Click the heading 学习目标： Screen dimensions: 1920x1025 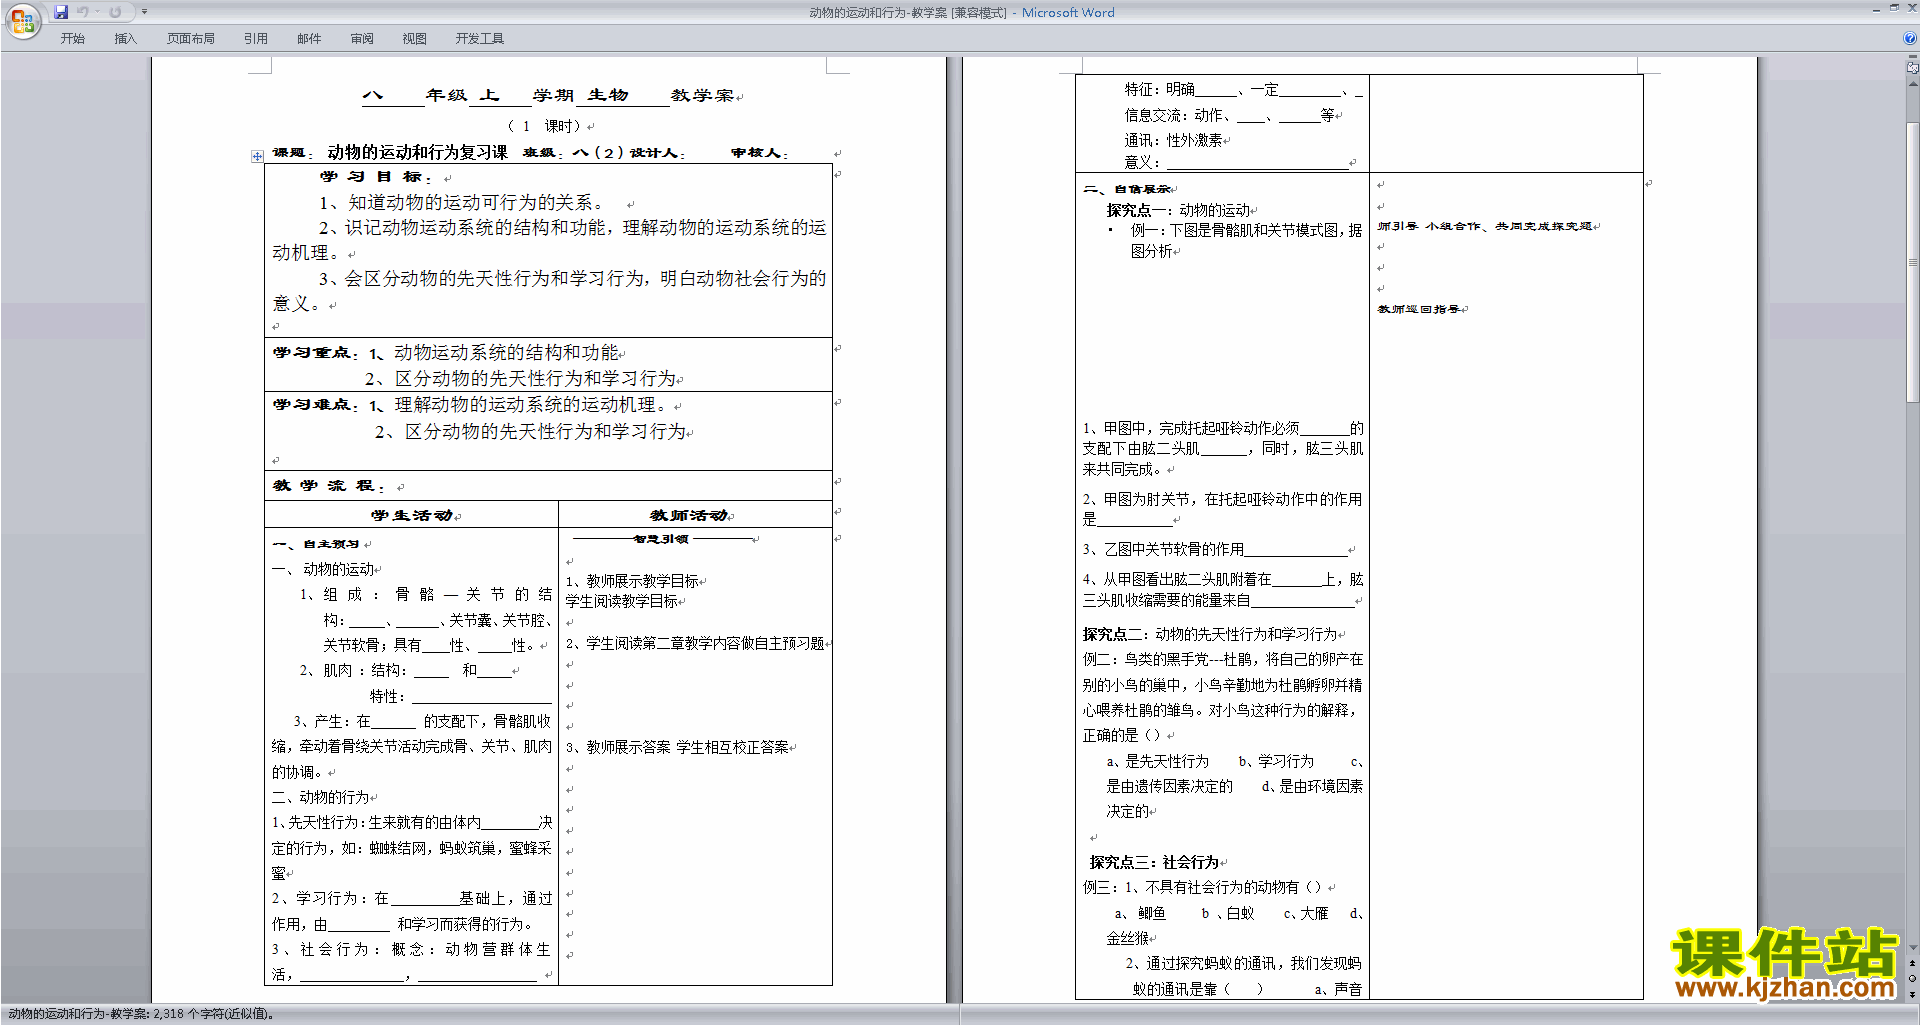(x=375, y=177)
